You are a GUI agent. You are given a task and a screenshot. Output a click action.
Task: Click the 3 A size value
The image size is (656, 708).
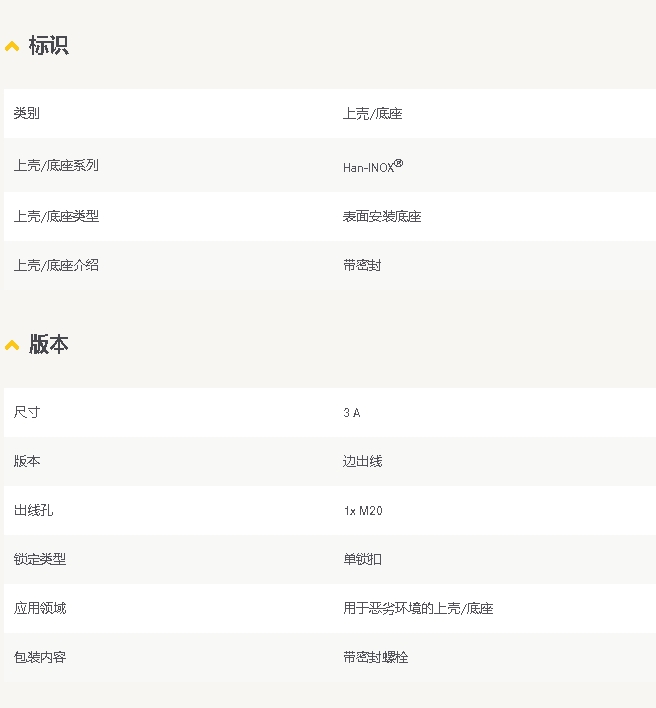pos(351,412)
